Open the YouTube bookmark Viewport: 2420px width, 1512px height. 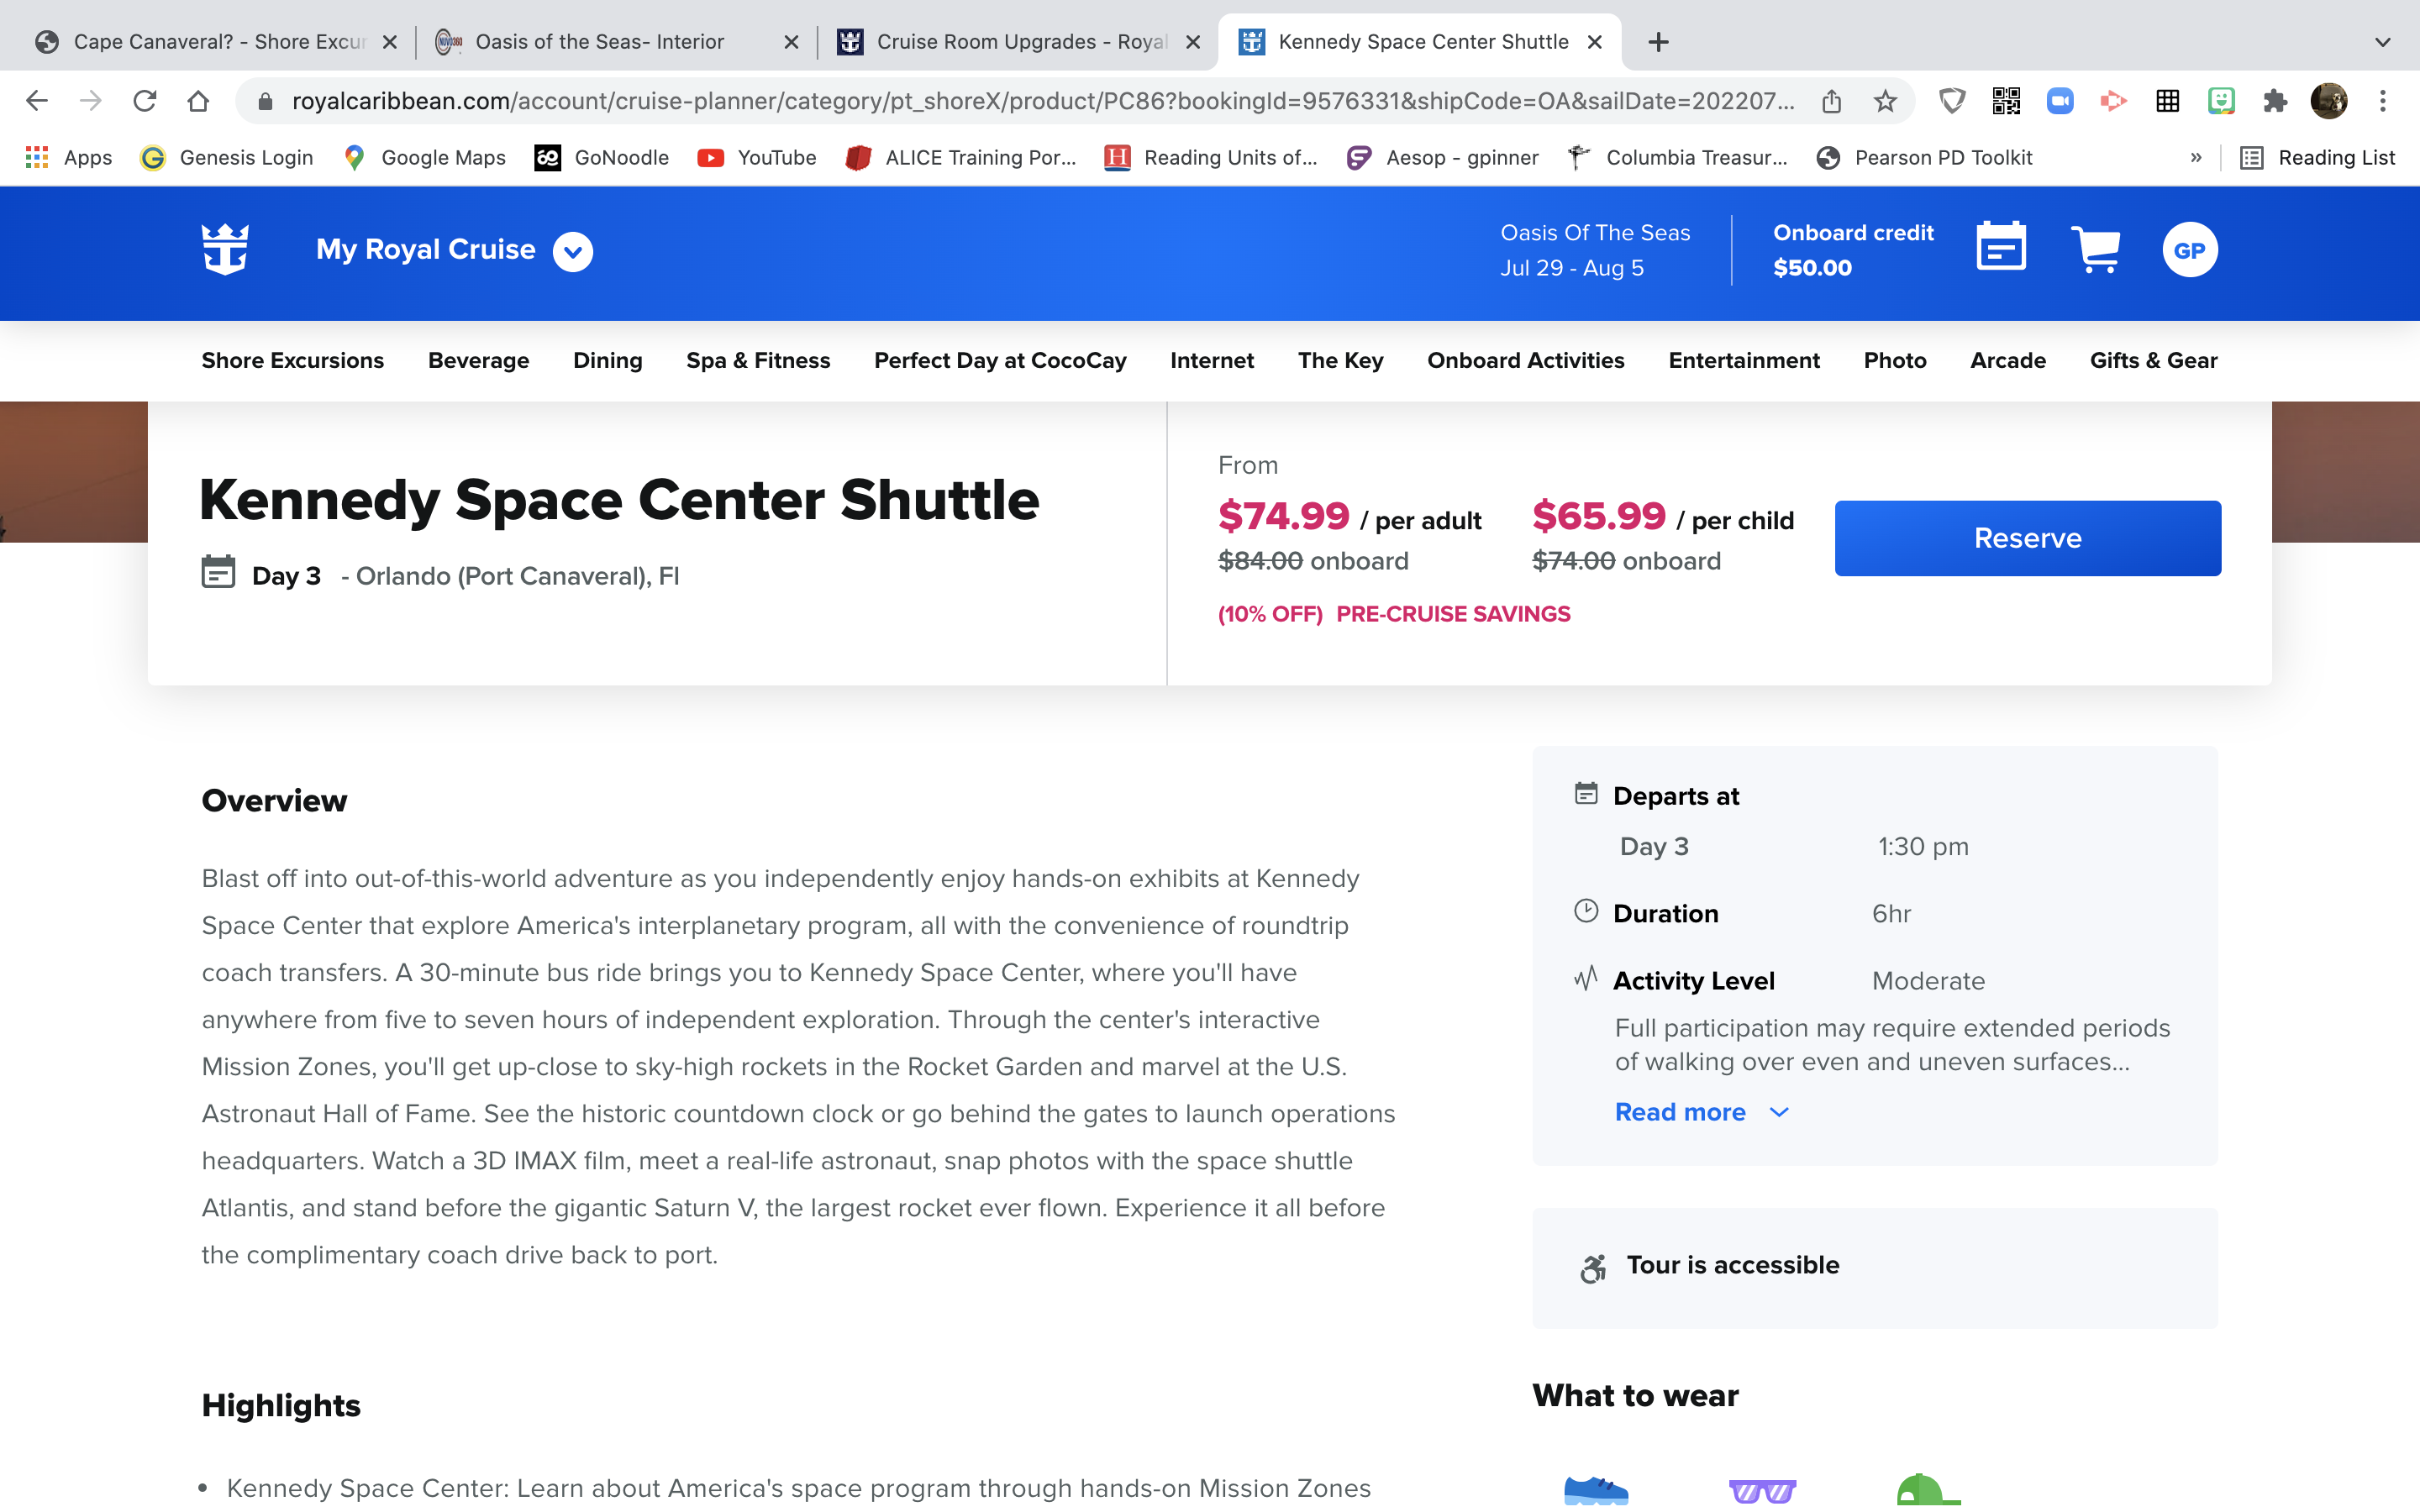[x=757, y=158]
